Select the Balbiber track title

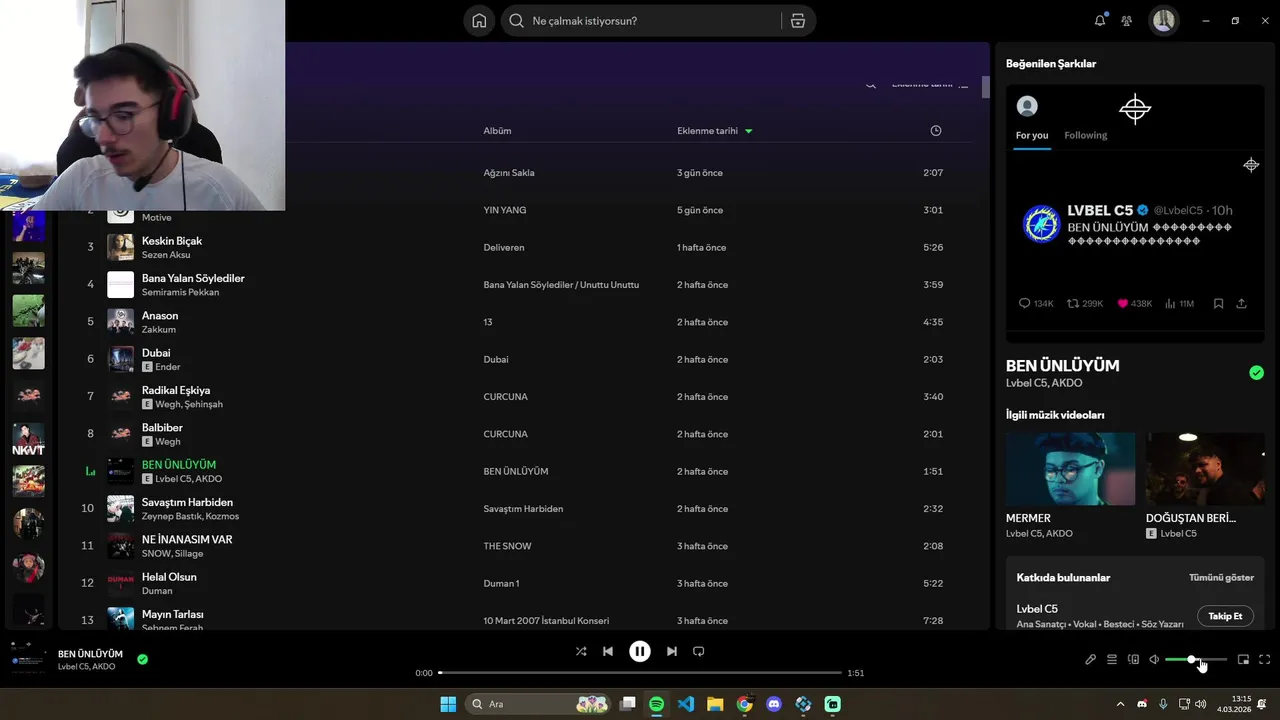click(x=162, y=428)
